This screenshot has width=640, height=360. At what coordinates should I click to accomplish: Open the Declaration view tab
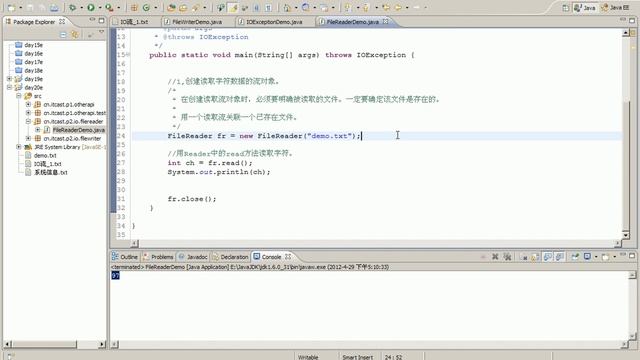click(x=231, y=257)
